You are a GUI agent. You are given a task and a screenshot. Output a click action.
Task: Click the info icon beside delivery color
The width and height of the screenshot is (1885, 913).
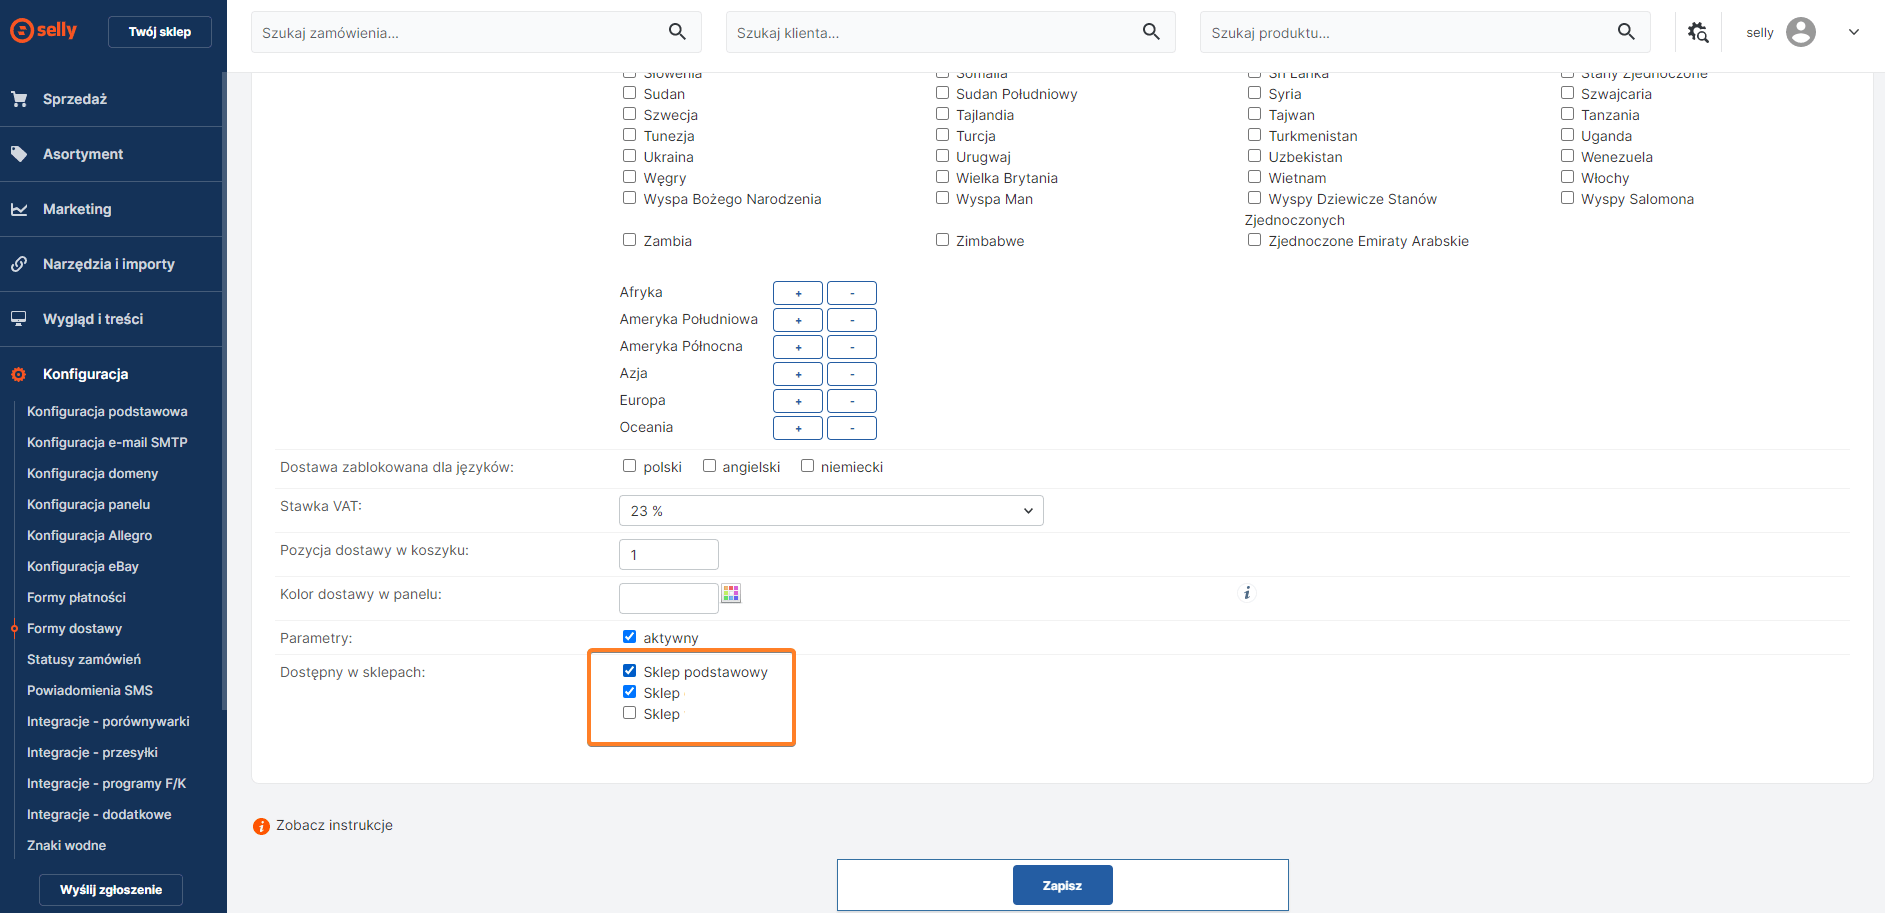tap(1247, 593)
